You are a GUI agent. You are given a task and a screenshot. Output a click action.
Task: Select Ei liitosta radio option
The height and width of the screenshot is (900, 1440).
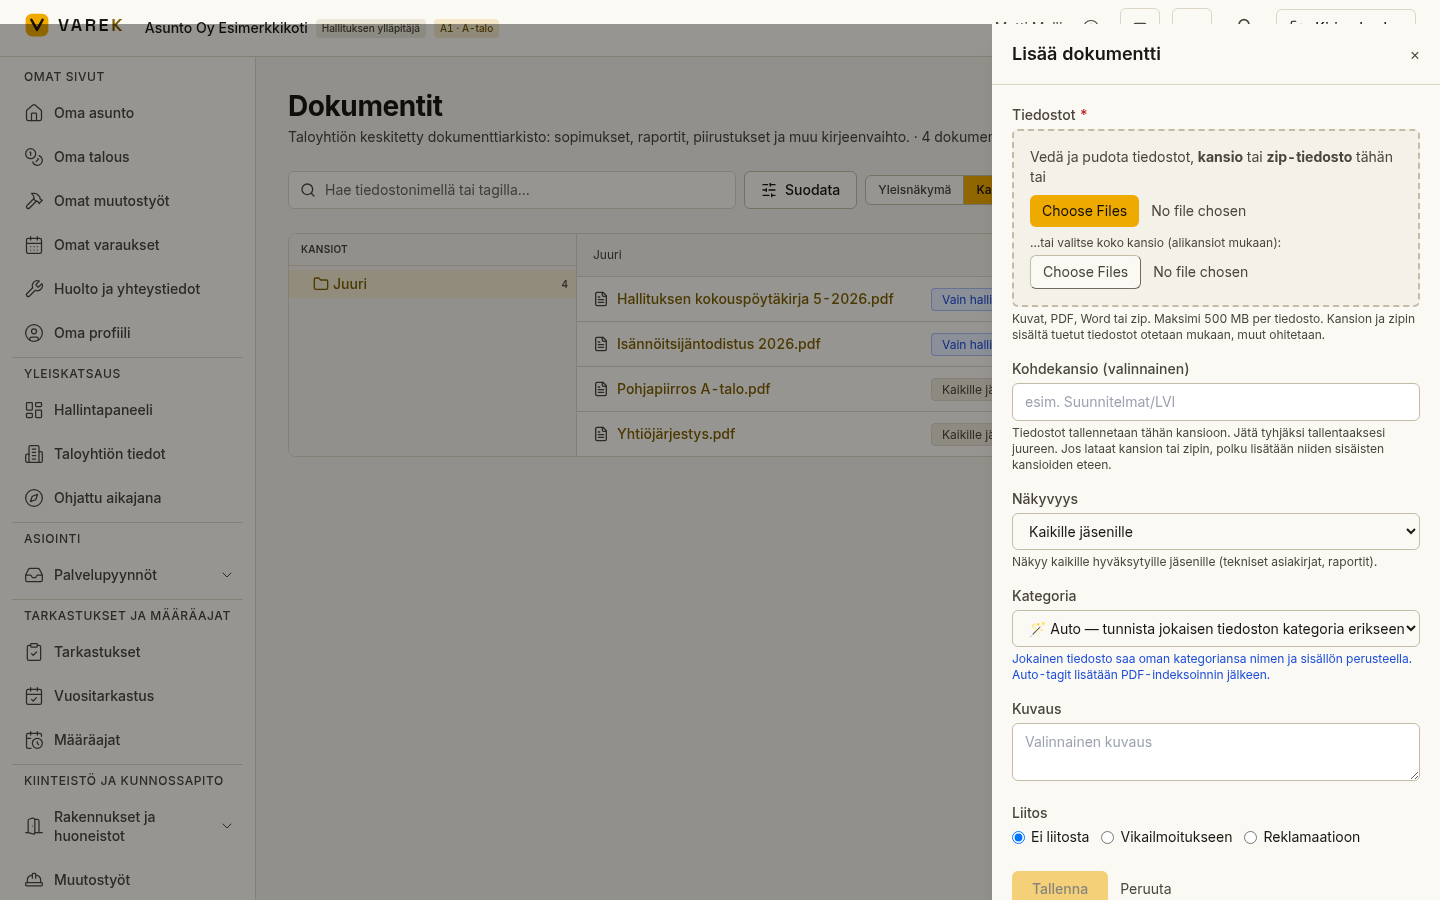pyautogui.click(x=1018, y=838)
